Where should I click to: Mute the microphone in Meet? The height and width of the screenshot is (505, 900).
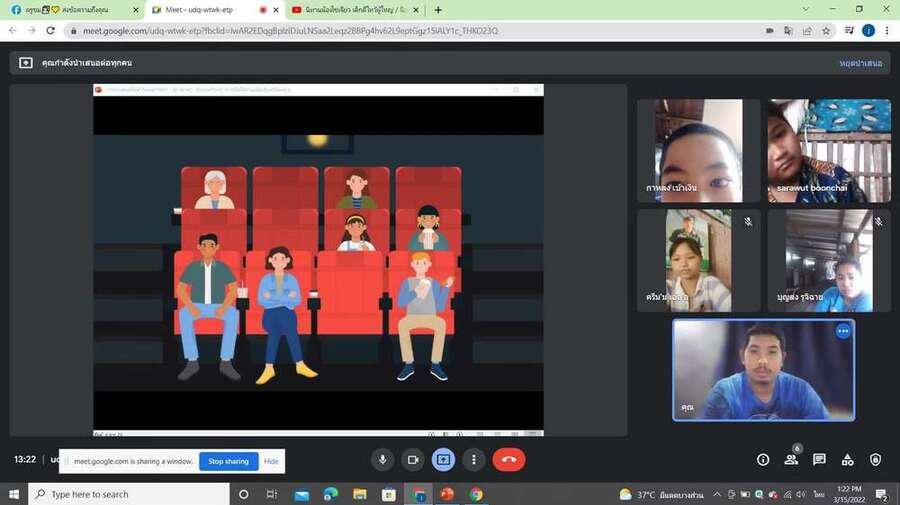382,459
